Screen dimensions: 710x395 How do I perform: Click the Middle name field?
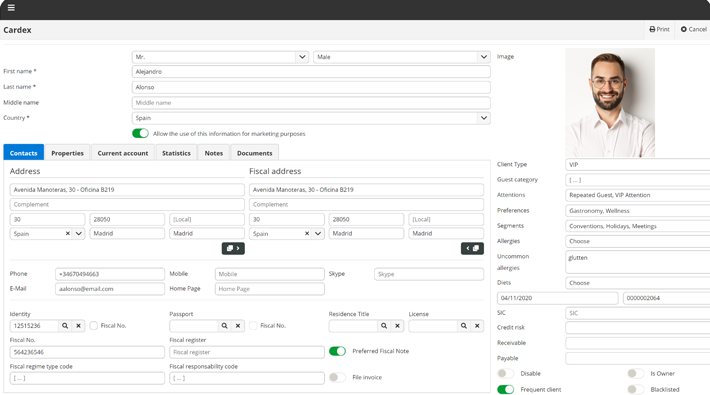tap(311, 103)
